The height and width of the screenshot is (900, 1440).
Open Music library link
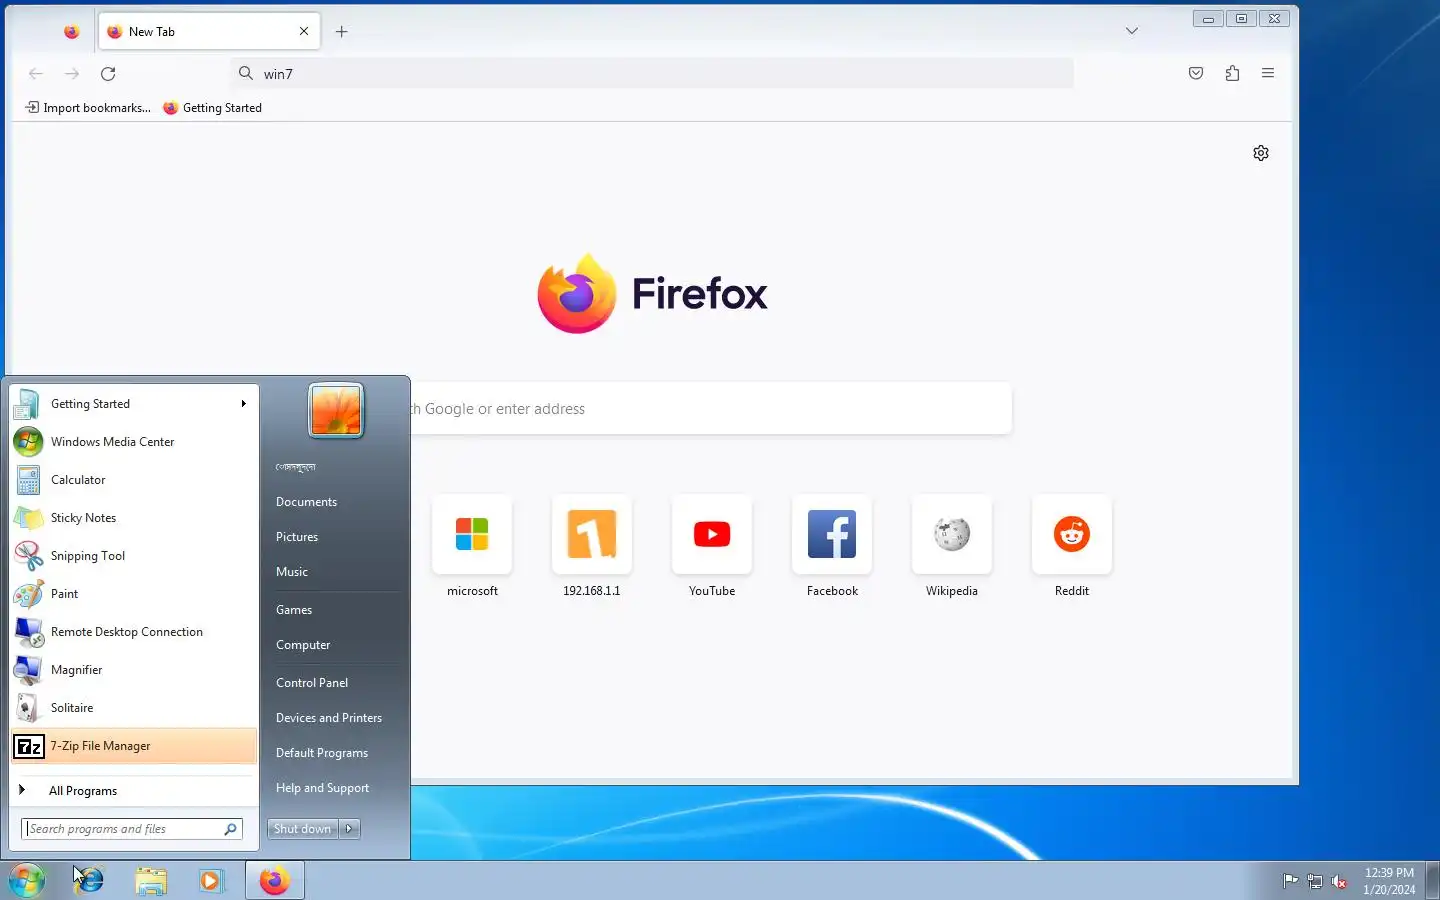tap(292, 572)
